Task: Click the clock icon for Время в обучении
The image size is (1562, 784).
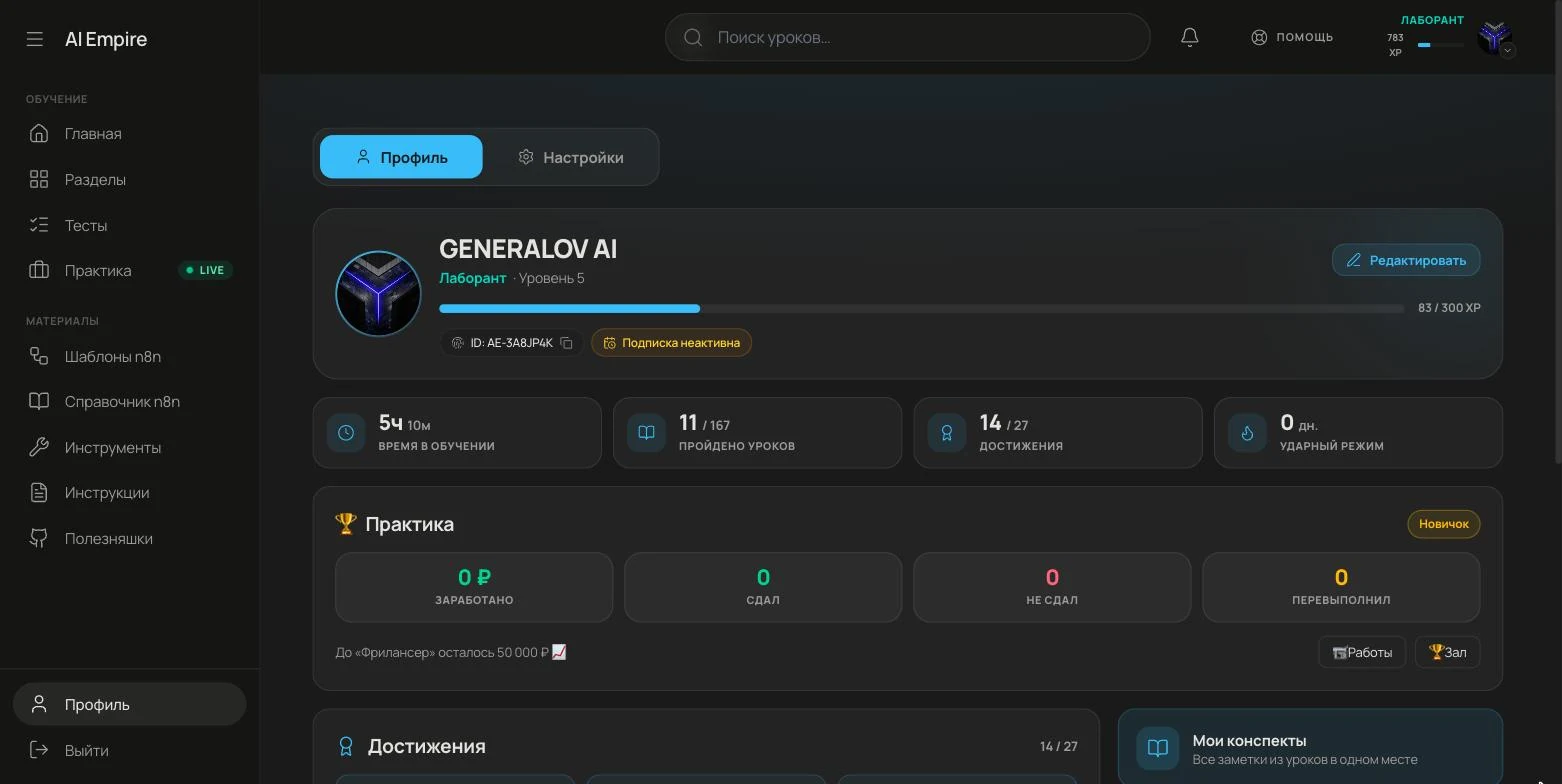Action: coord(346,433)
